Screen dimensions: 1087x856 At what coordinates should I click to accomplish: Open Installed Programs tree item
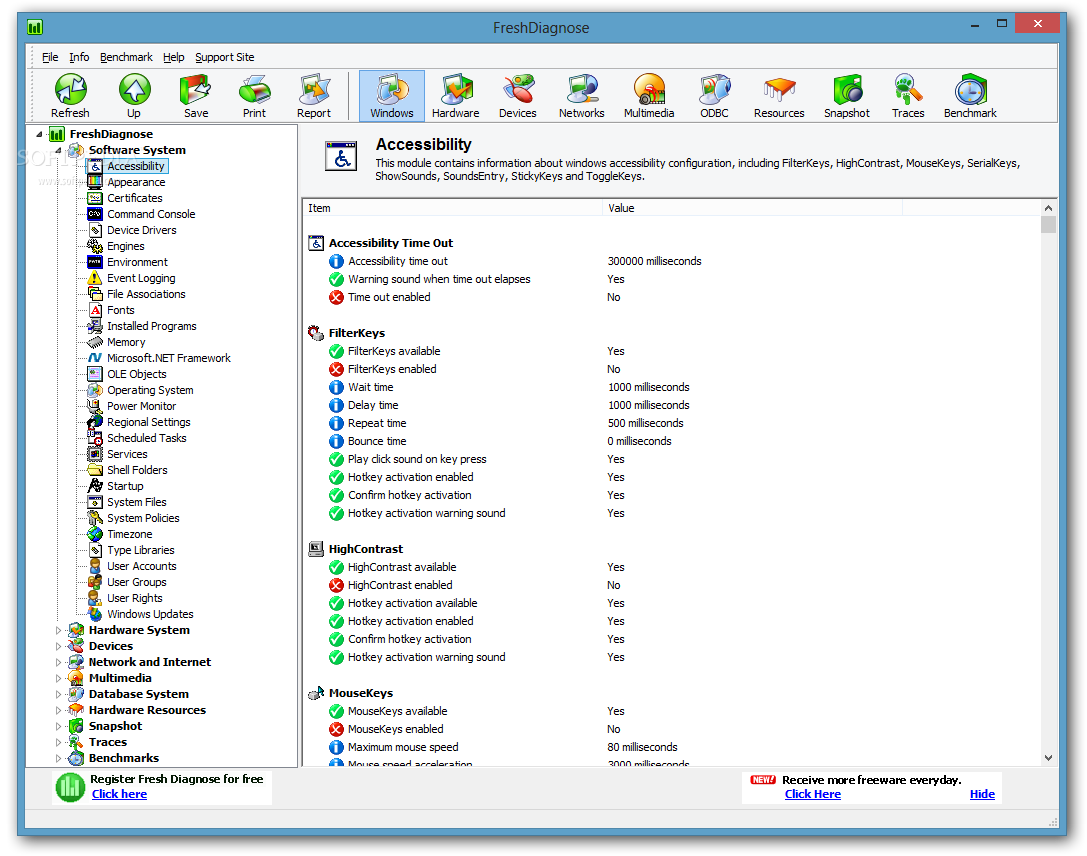tap(151, 326)
